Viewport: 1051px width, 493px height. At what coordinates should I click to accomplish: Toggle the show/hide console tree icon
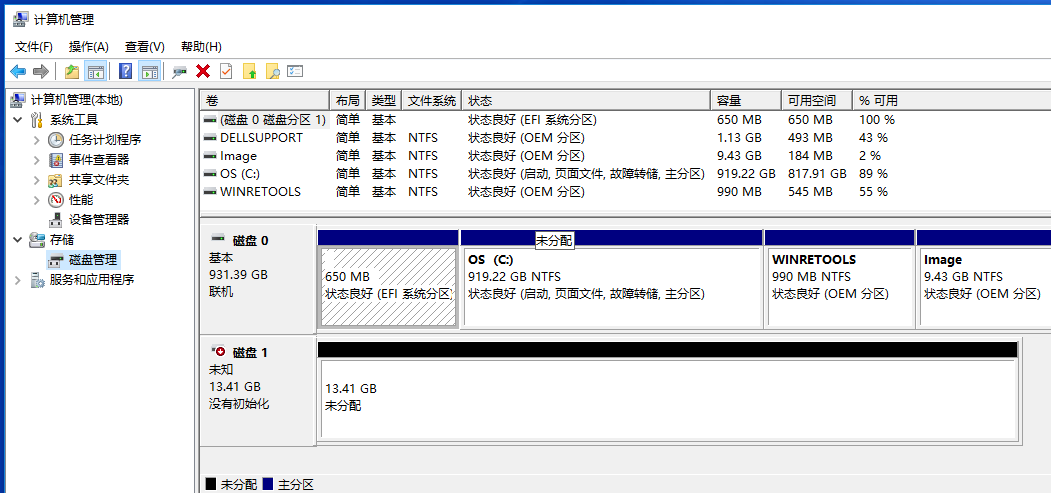(x=95, y=71)
